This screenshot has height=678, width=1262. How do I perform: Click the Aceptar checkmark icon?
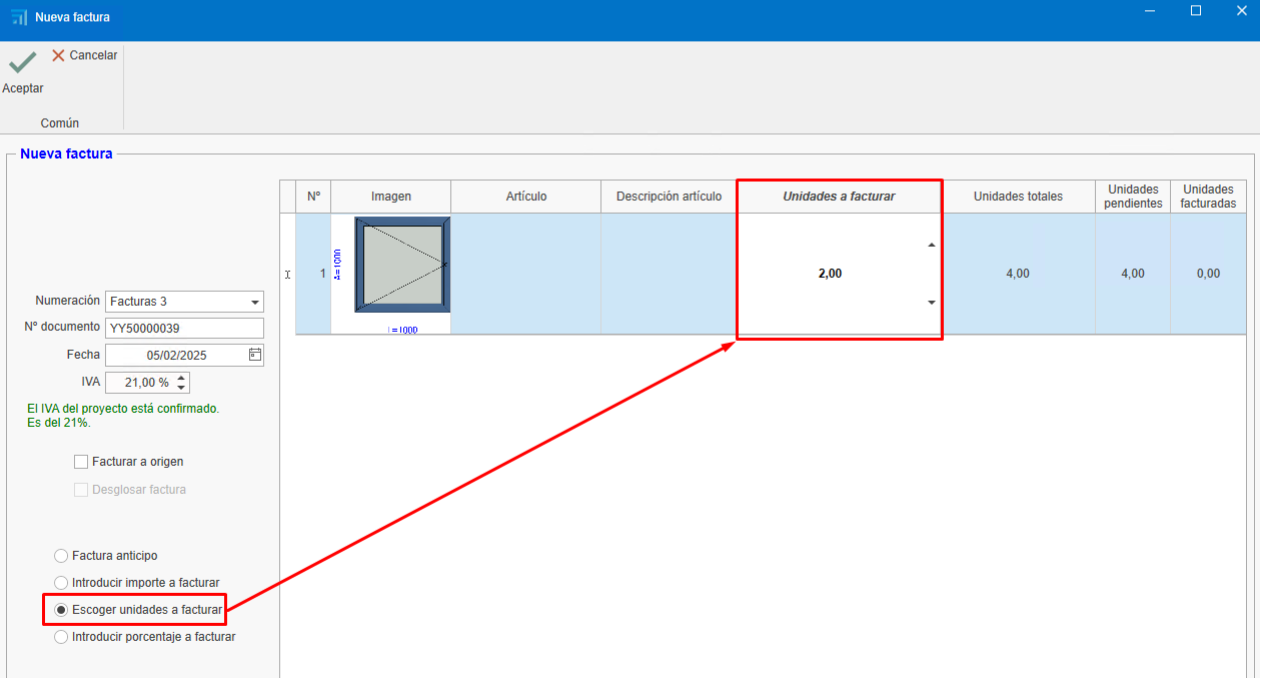point(22,64)
